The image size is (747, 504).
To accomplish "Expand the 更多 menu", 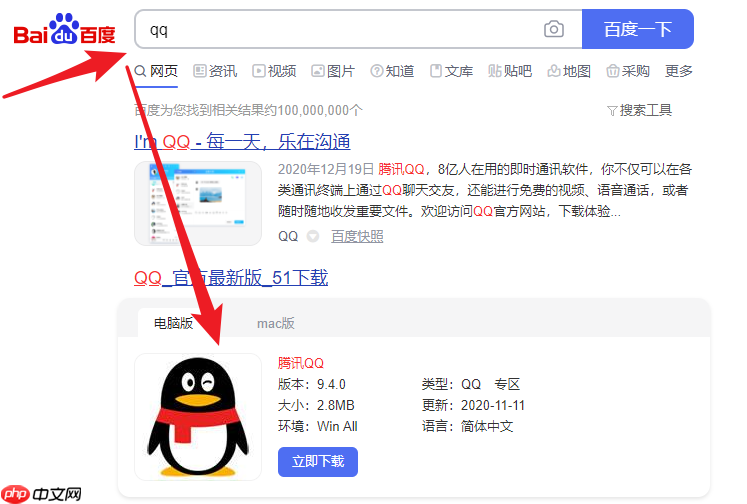I will click(679, 71).
